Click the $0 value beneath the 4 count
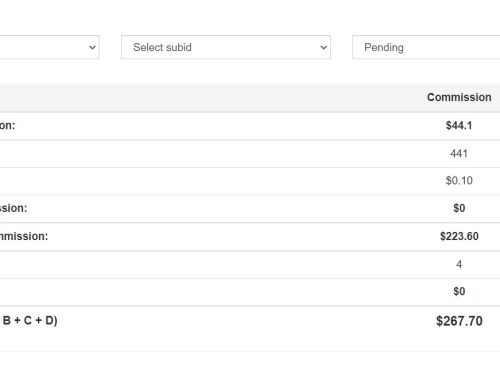 459,292
